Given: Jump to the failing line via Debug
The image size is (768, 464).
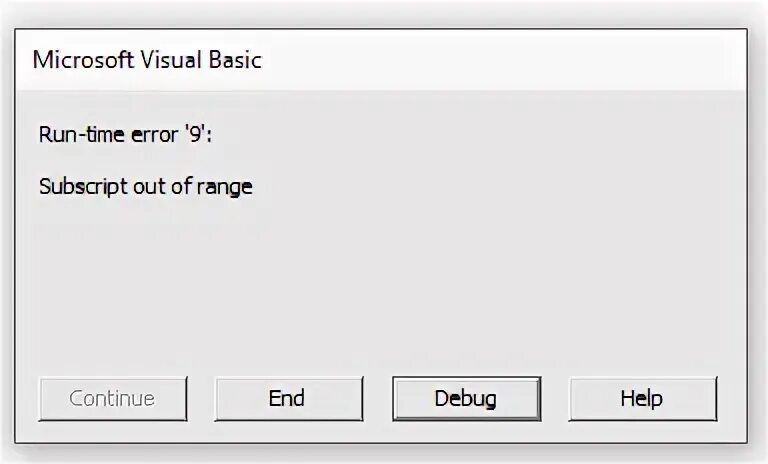Looking at the screenshot, I should pos(465,398).
